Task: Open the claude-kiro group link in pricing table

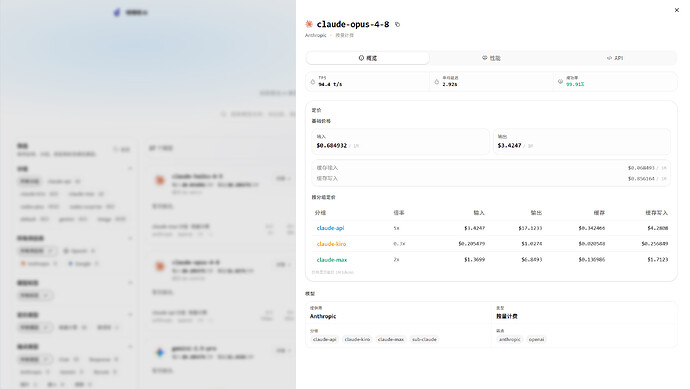Action: pos(331,244)
